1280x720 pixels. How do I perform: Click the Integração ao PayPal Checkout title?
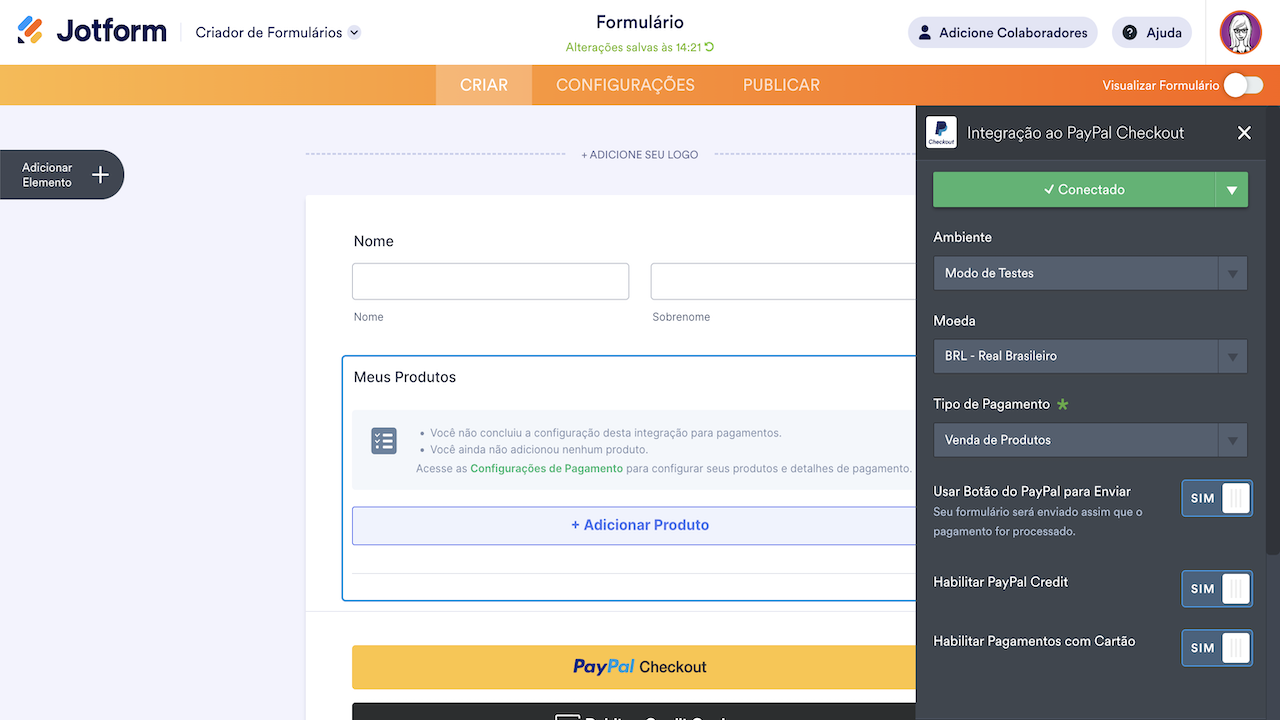(1075, 133)
